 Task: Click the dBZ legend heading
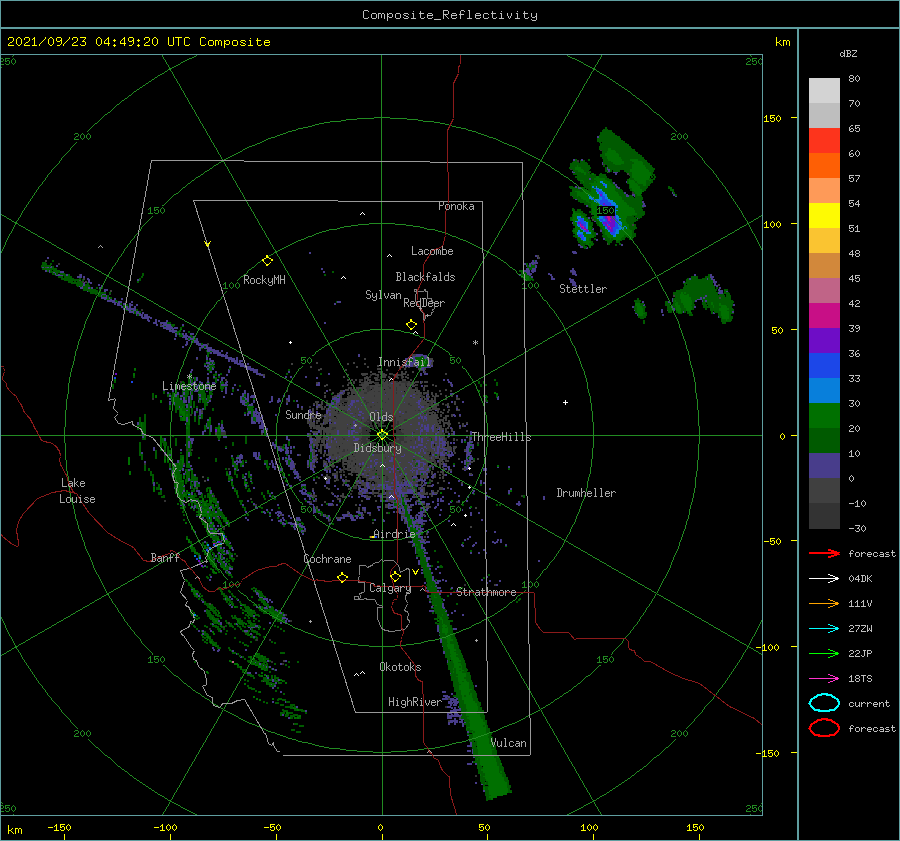click(848, 54)
